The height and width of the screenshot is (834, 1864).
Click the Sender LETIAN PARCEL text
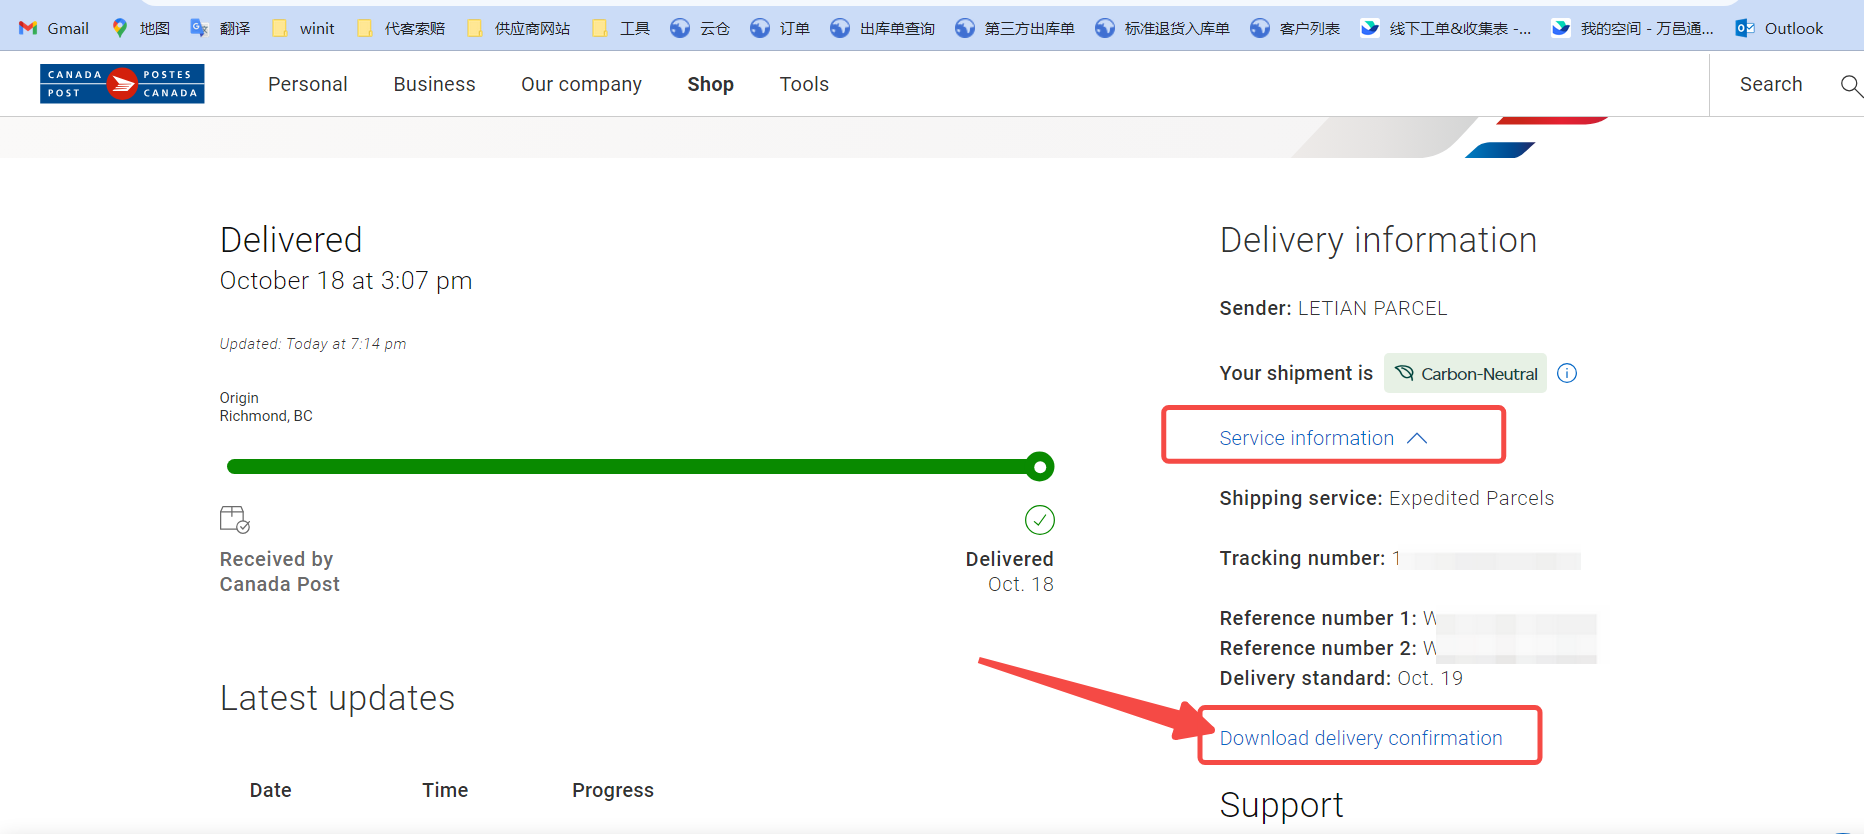click(1333, 308)
